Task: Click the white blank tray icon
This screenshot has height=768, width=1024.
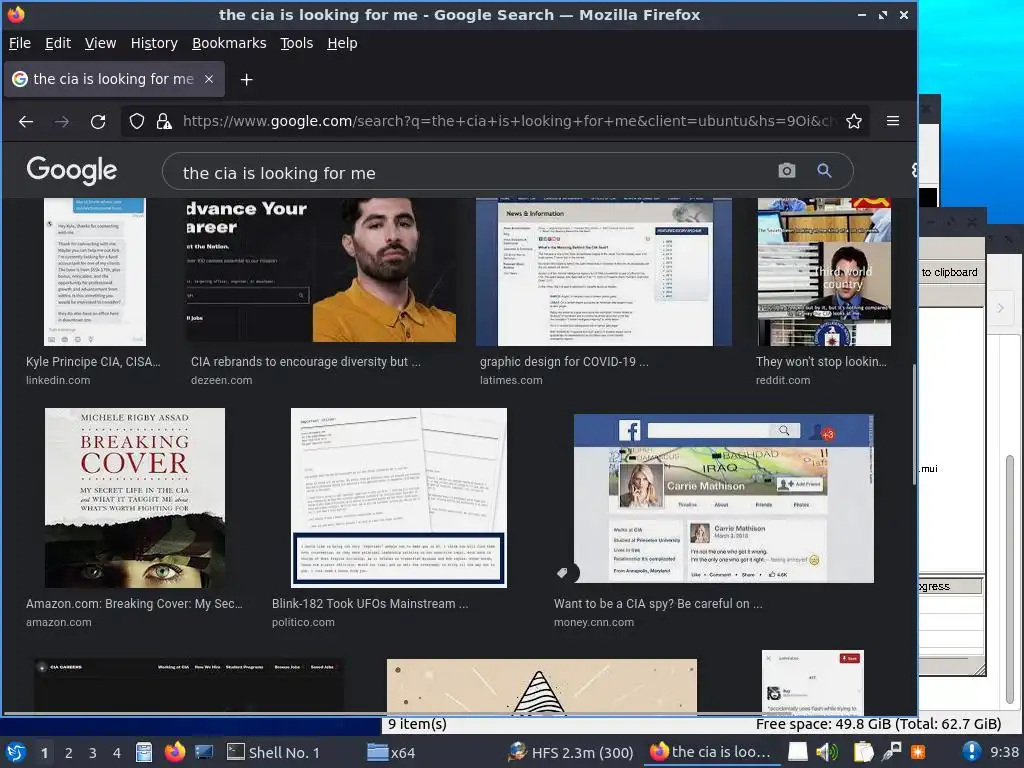Action: 797,752
